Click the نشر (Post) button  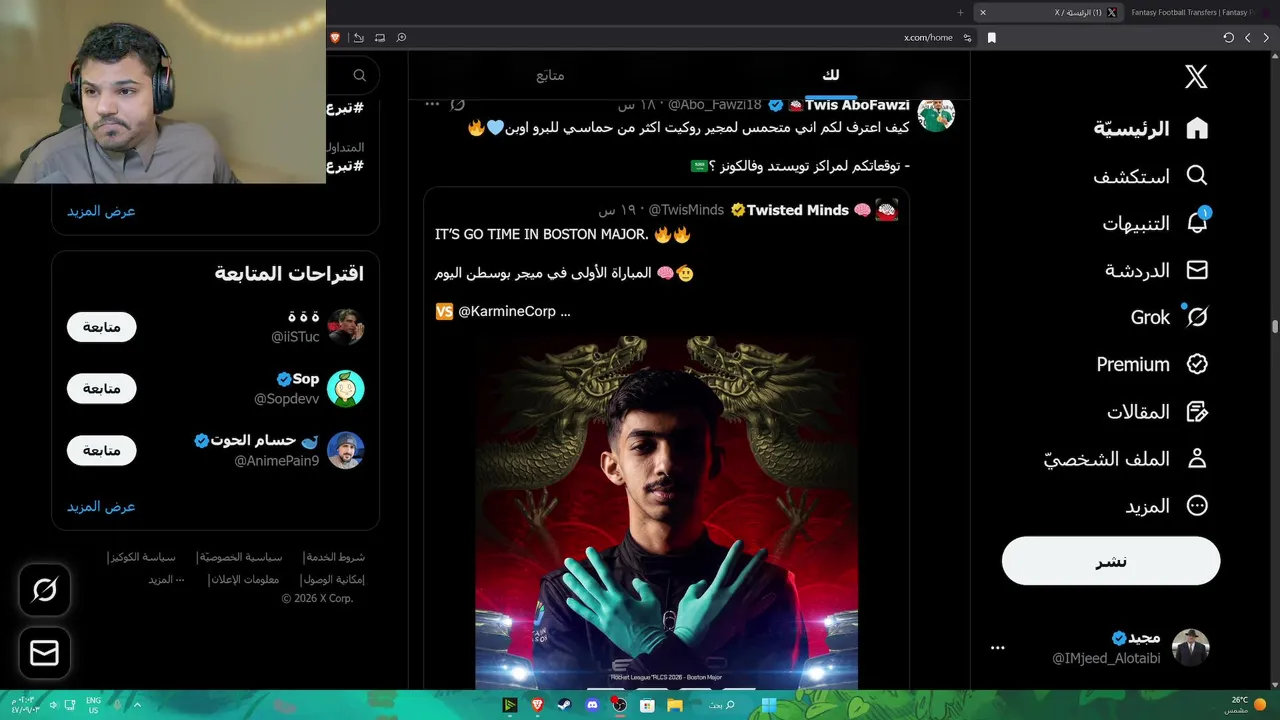[1111, 561]
